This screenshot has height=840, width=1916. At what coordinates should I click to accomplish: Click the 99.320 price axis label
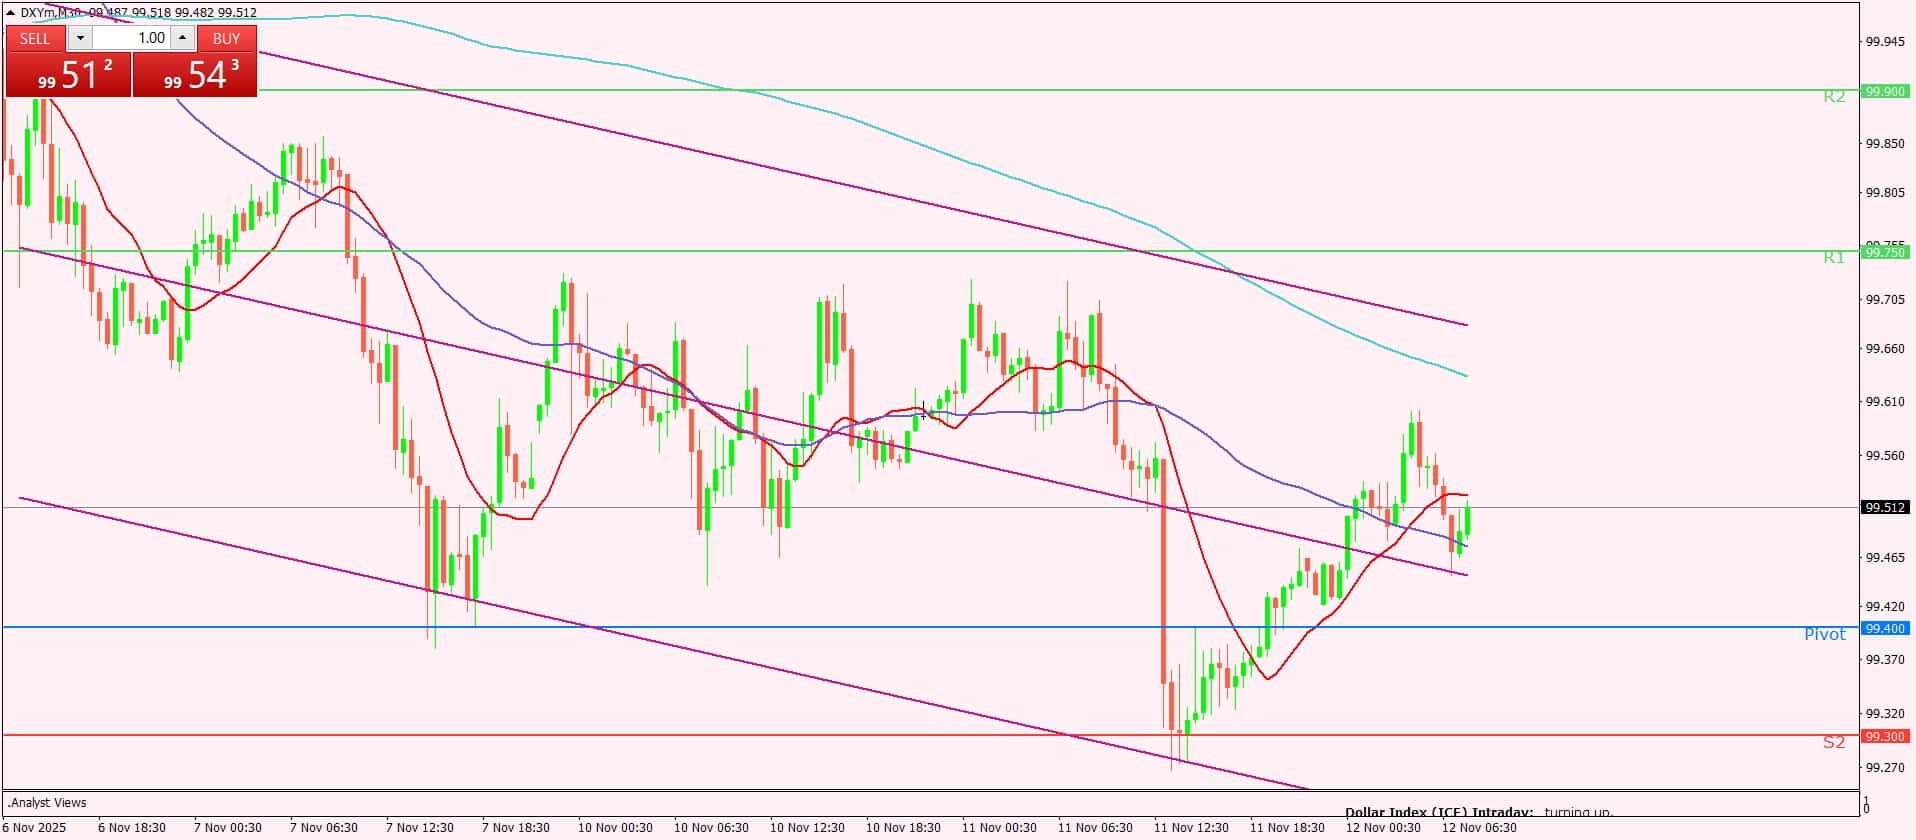pos(1885,713)
